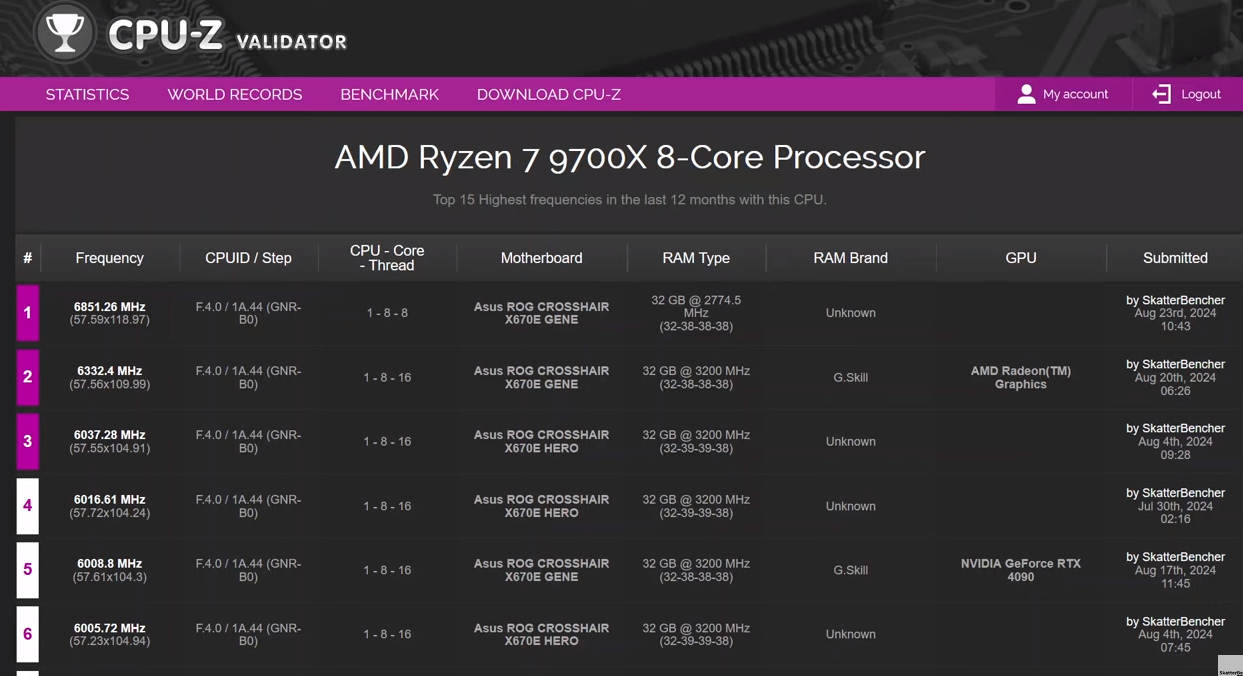This screenshot has height=676, width=1243.
Task: Click the My account user icon
Action: (1026, 94)
